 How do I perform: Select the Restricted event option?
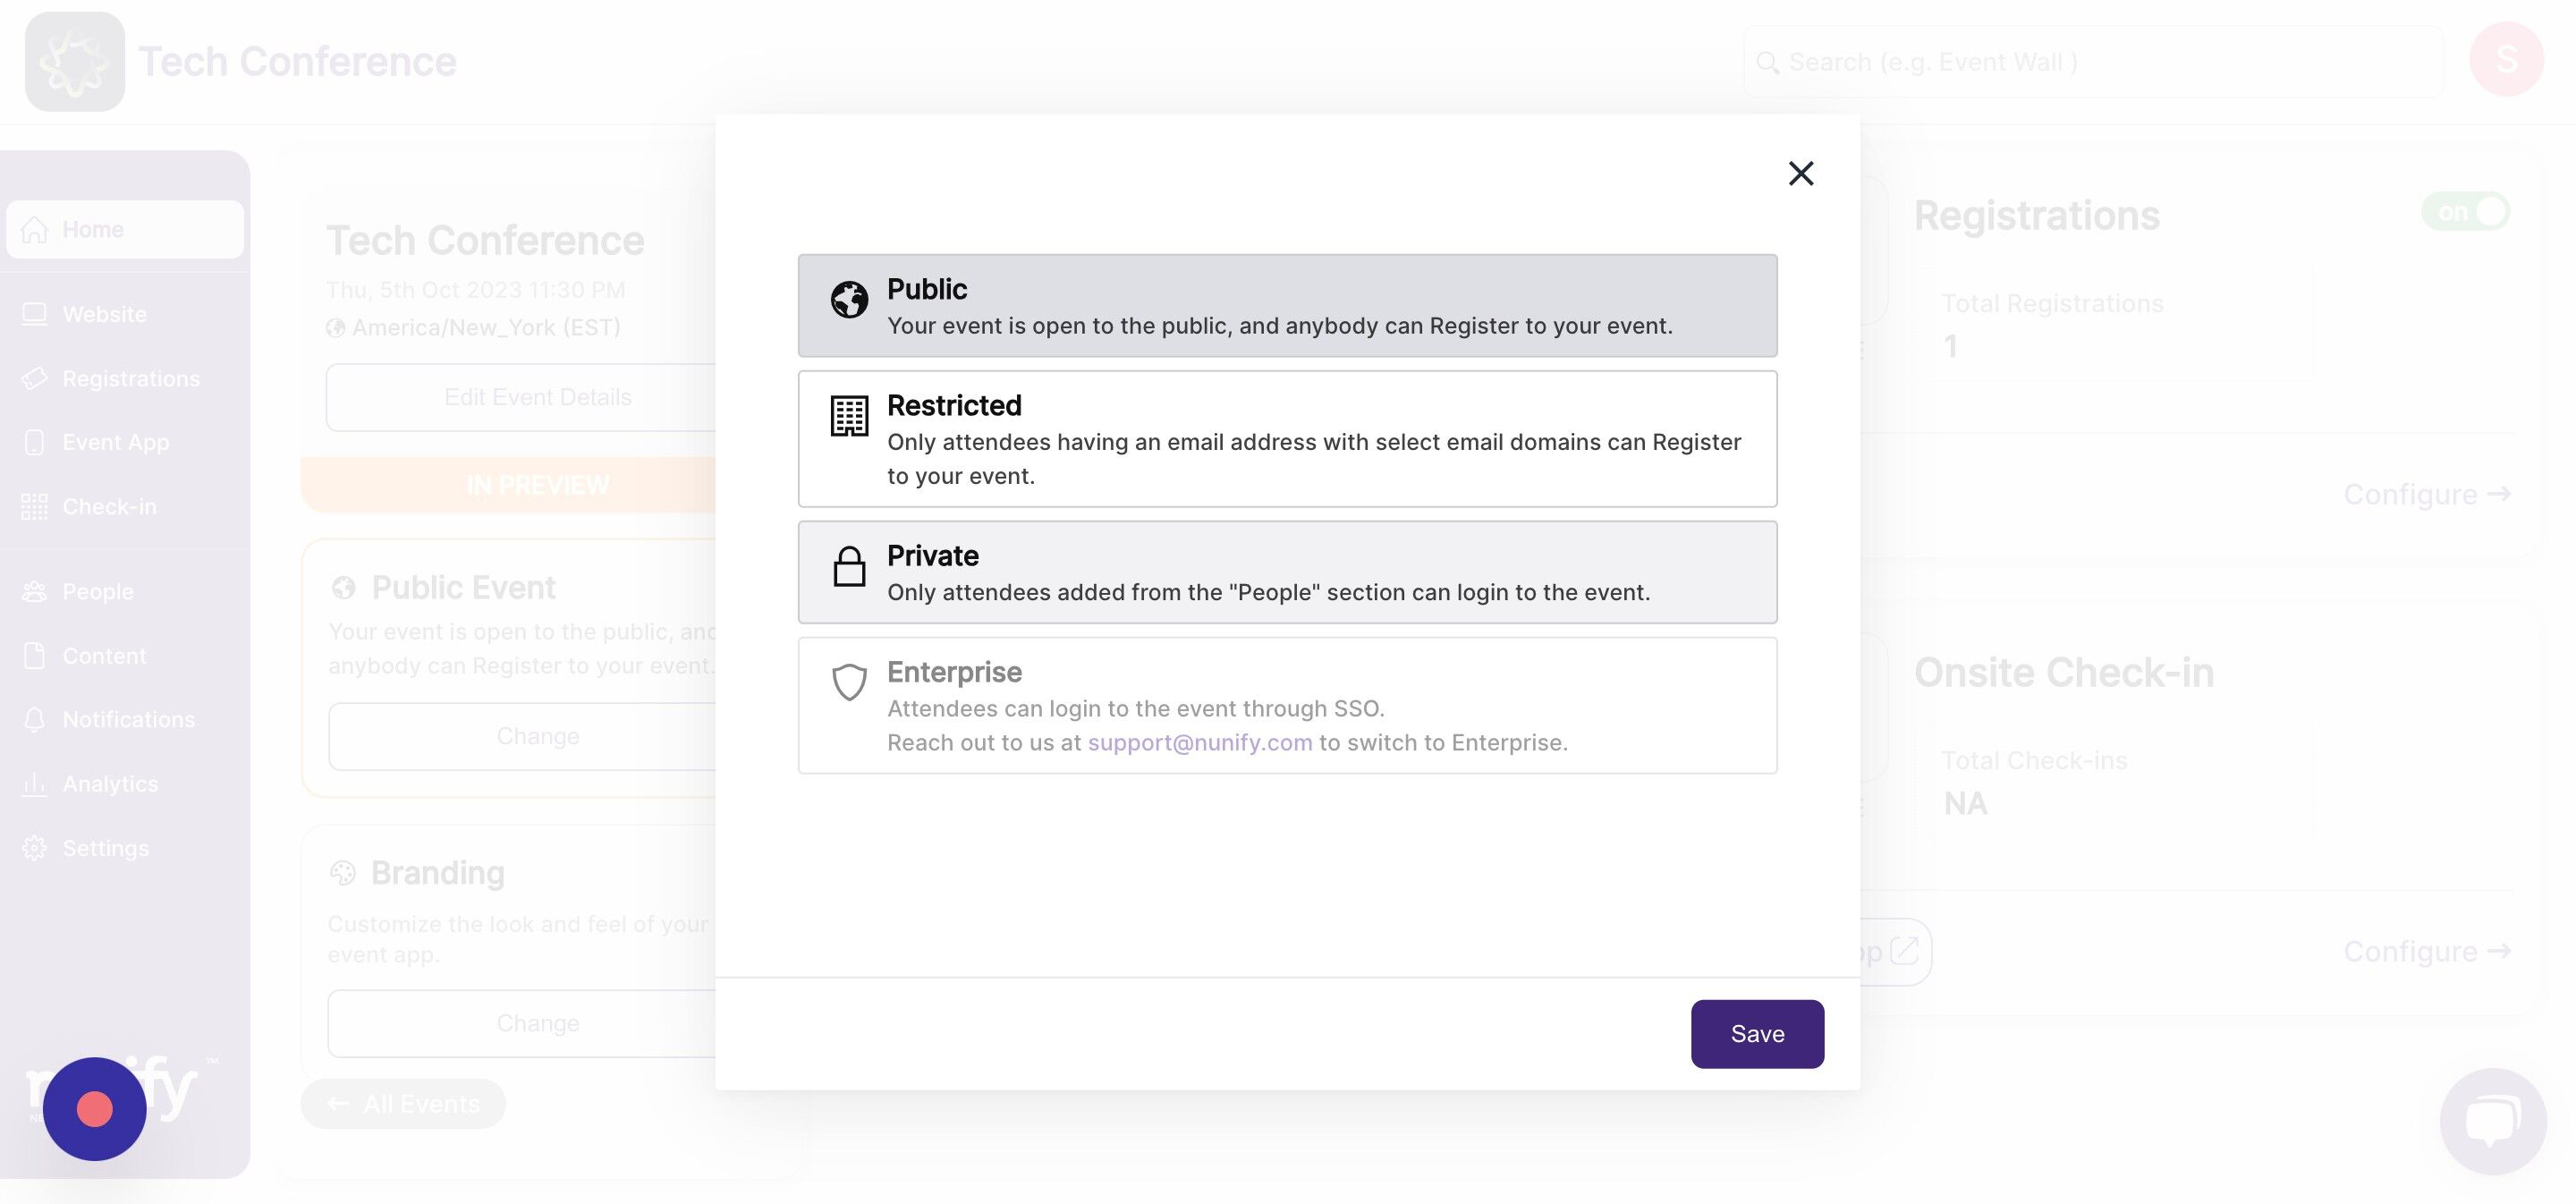[1287, 439]
